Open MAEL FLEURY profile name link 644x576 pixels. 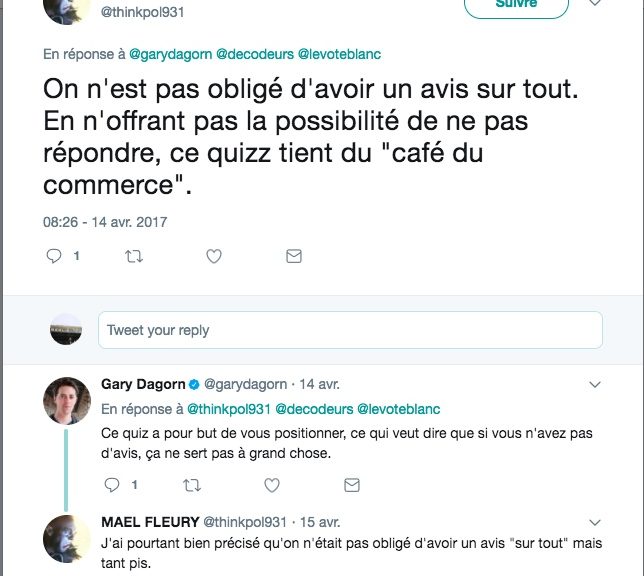tap(149, 522)
